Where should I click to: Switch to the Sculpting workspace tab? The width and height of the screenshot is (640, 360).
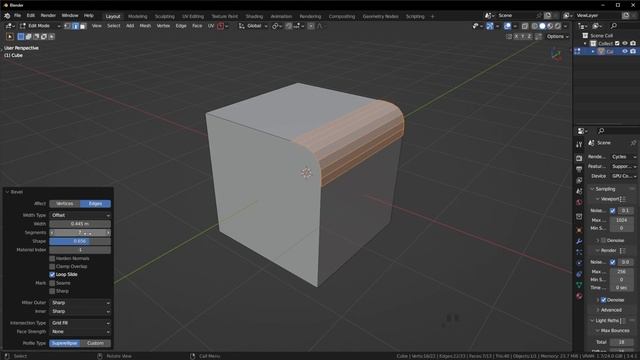[164, 16]
